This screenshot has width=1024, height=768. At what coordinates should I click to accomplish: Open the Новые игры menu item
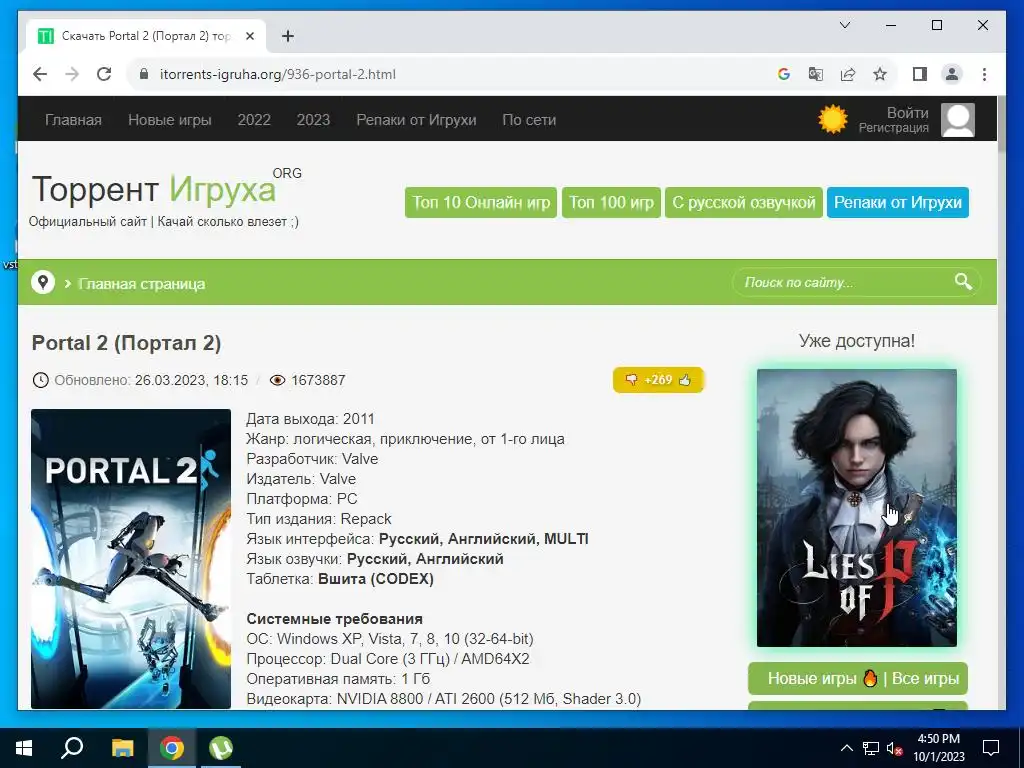click(x=170, y=120)
